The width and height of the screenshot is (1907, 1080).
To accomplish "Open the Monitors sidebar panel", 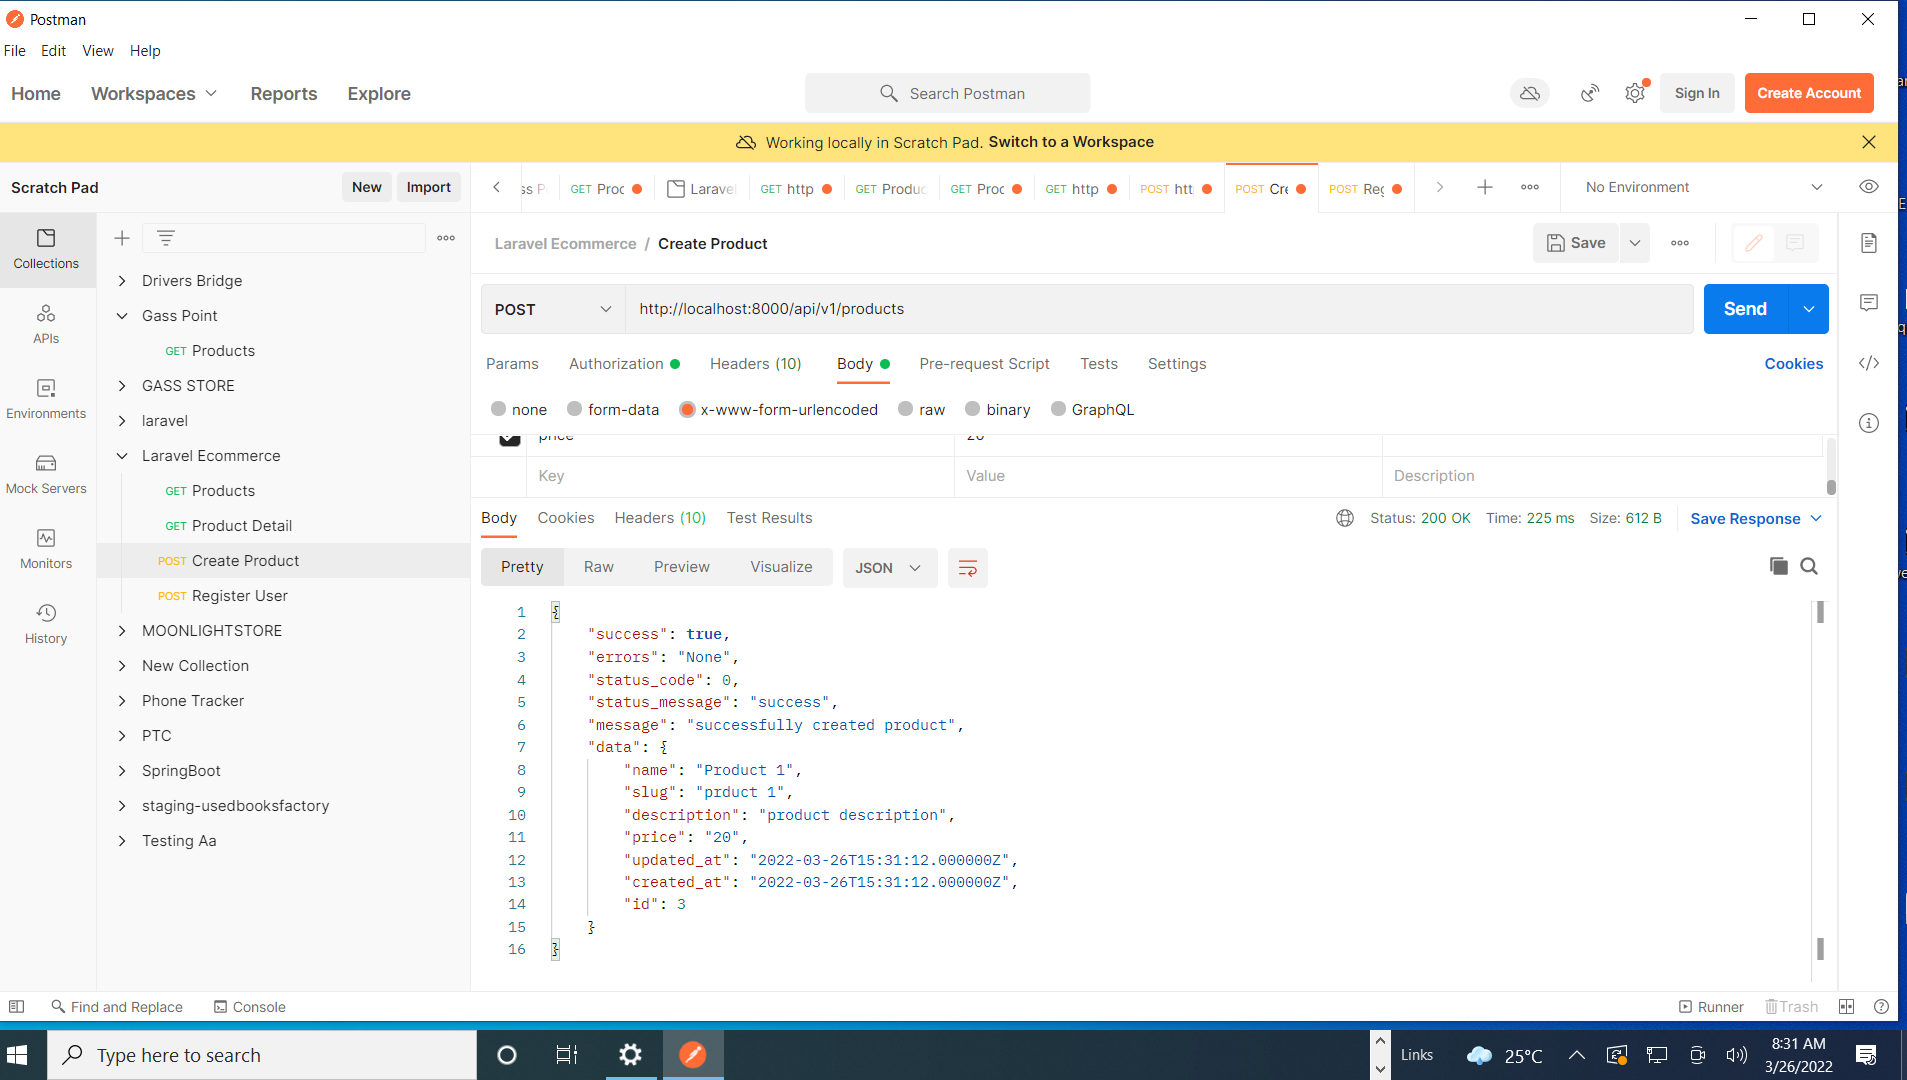I will click(46, 549).
